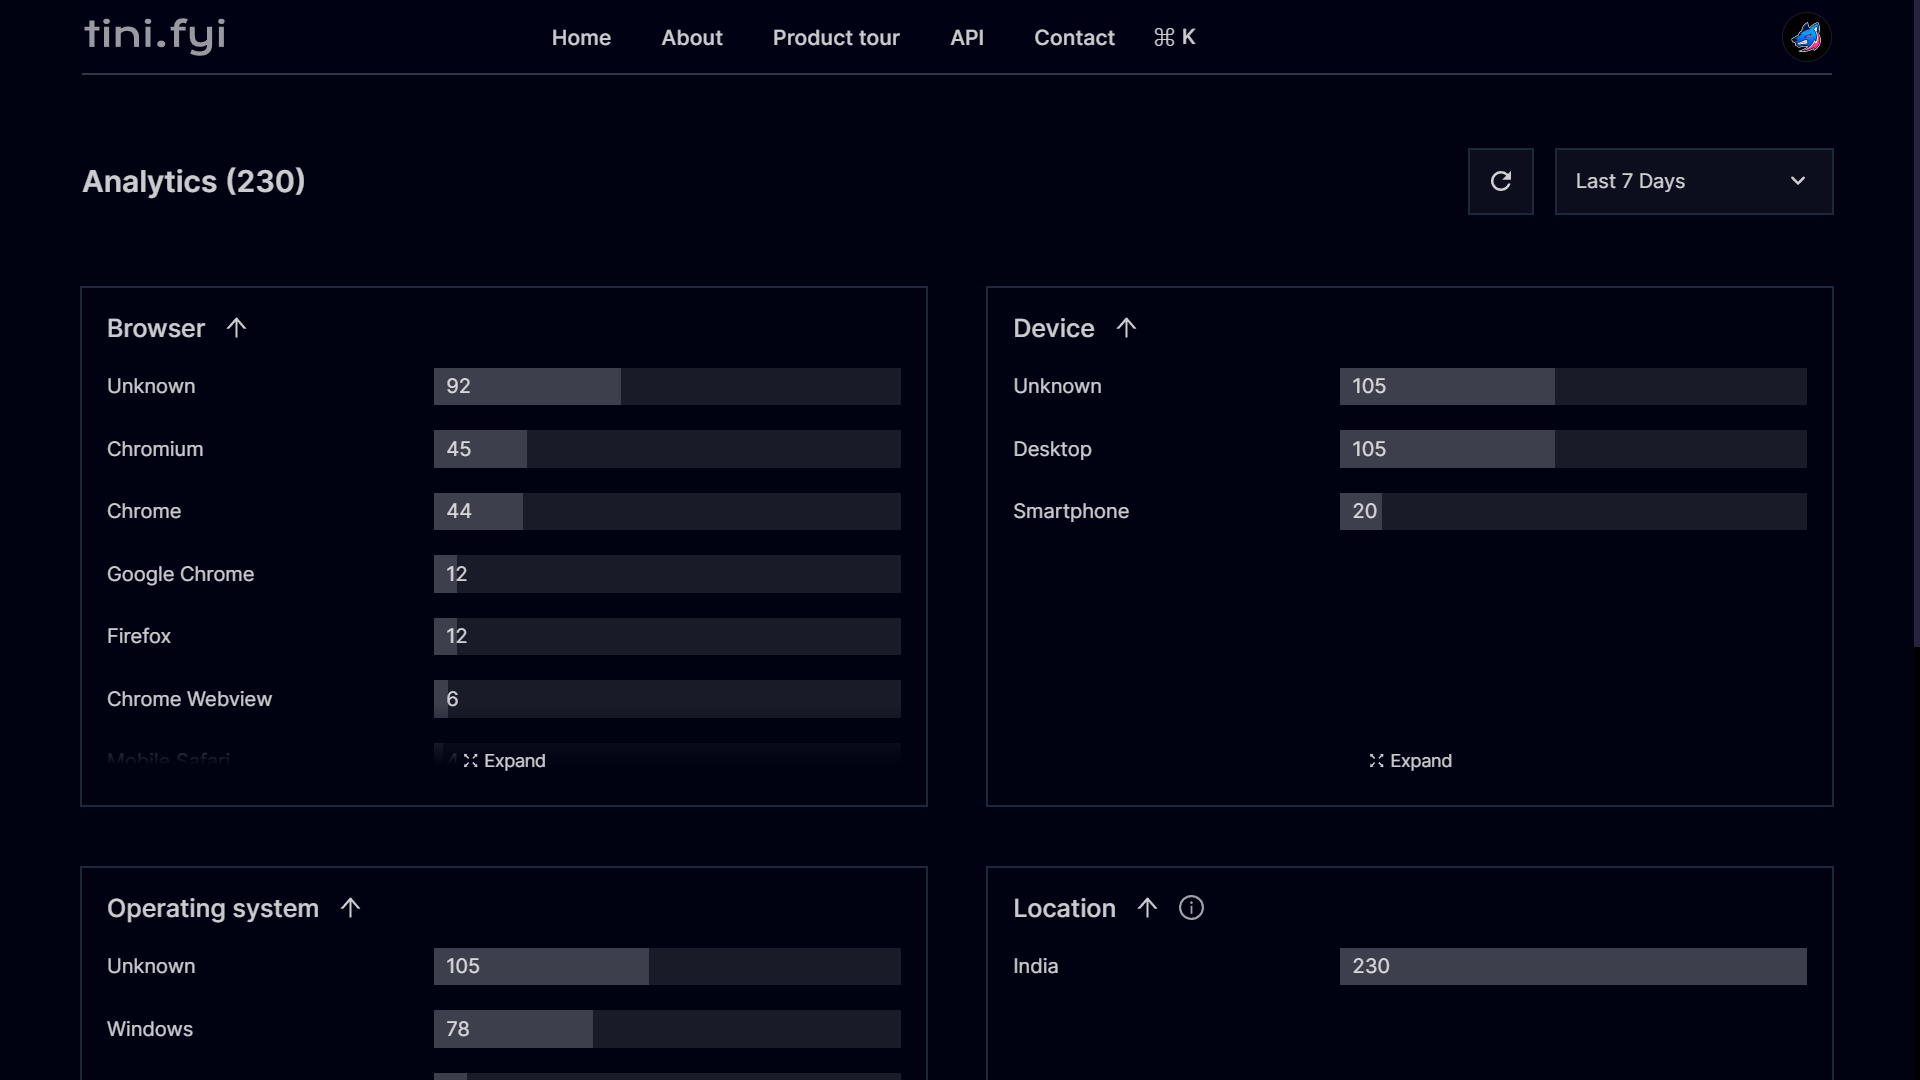Click the India location bar showing 230

[1573, 966]
